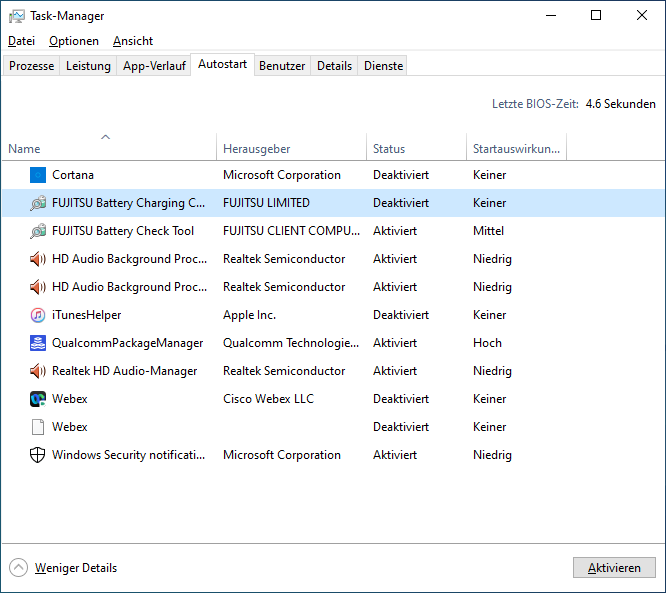This screenshot has height=593, width=666.
Task: Click the Windows Security shield icon
Action: coord(38,455)
